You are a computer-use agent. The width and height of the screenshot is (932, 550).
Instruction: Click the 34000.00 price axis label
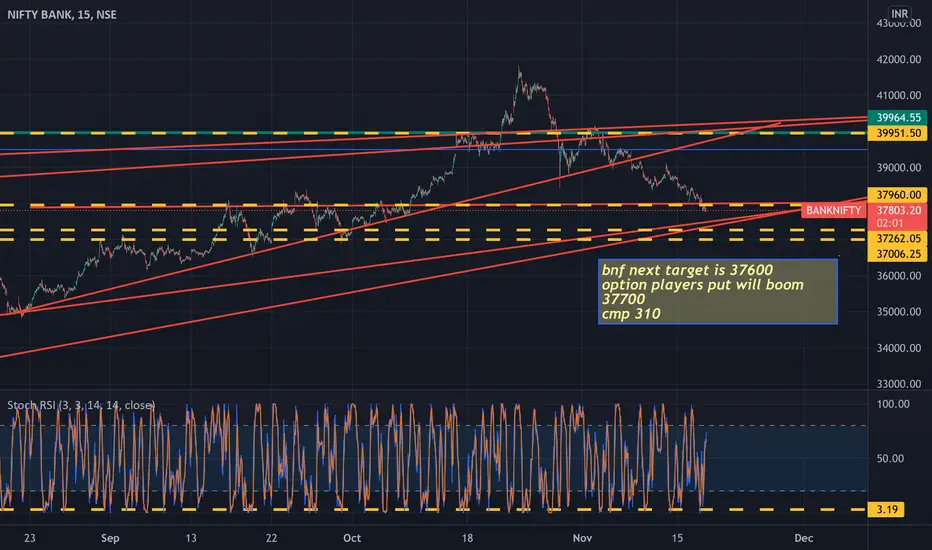[x=899, y=348]
